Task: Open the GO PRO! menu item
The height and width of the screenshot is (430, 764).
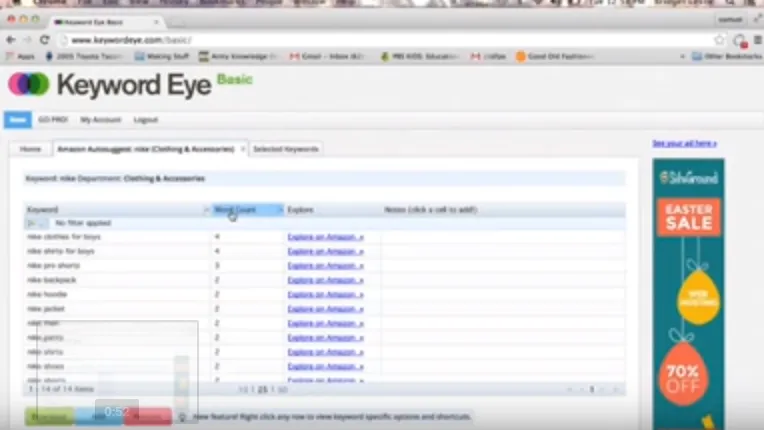Action: point(53,120)
